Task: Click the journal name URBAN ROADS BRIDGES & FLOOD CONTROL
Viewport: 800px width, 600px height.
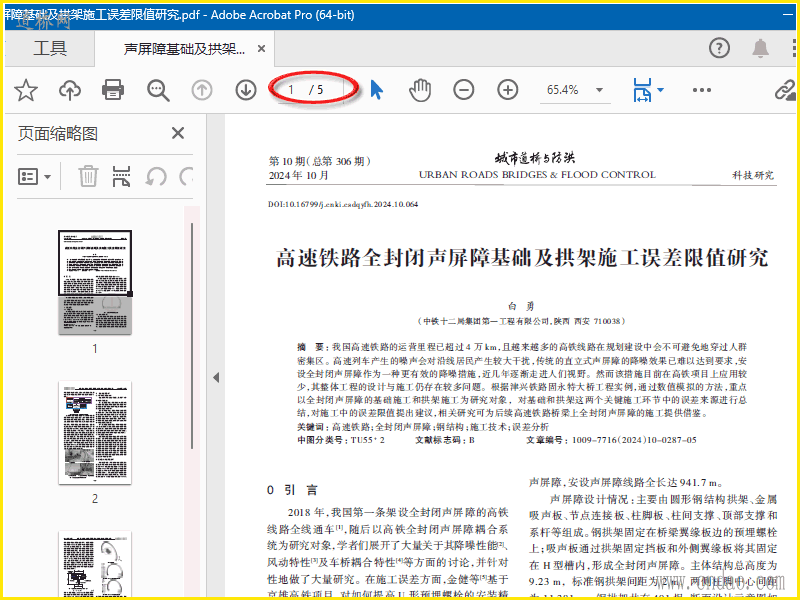Action: (537, 175)
